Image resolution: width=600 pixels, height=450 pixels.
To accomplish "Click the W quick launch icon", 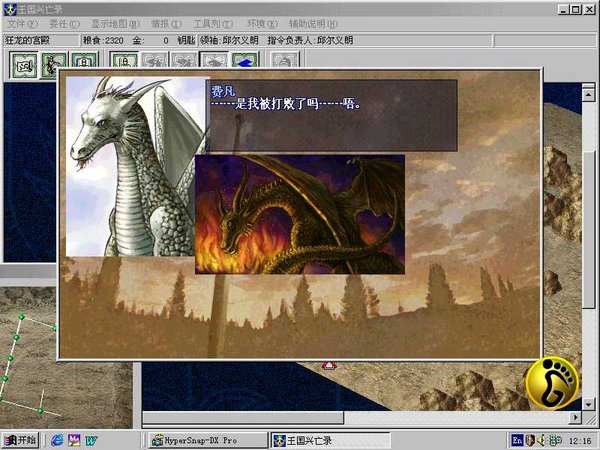I will tap(91, 440).
